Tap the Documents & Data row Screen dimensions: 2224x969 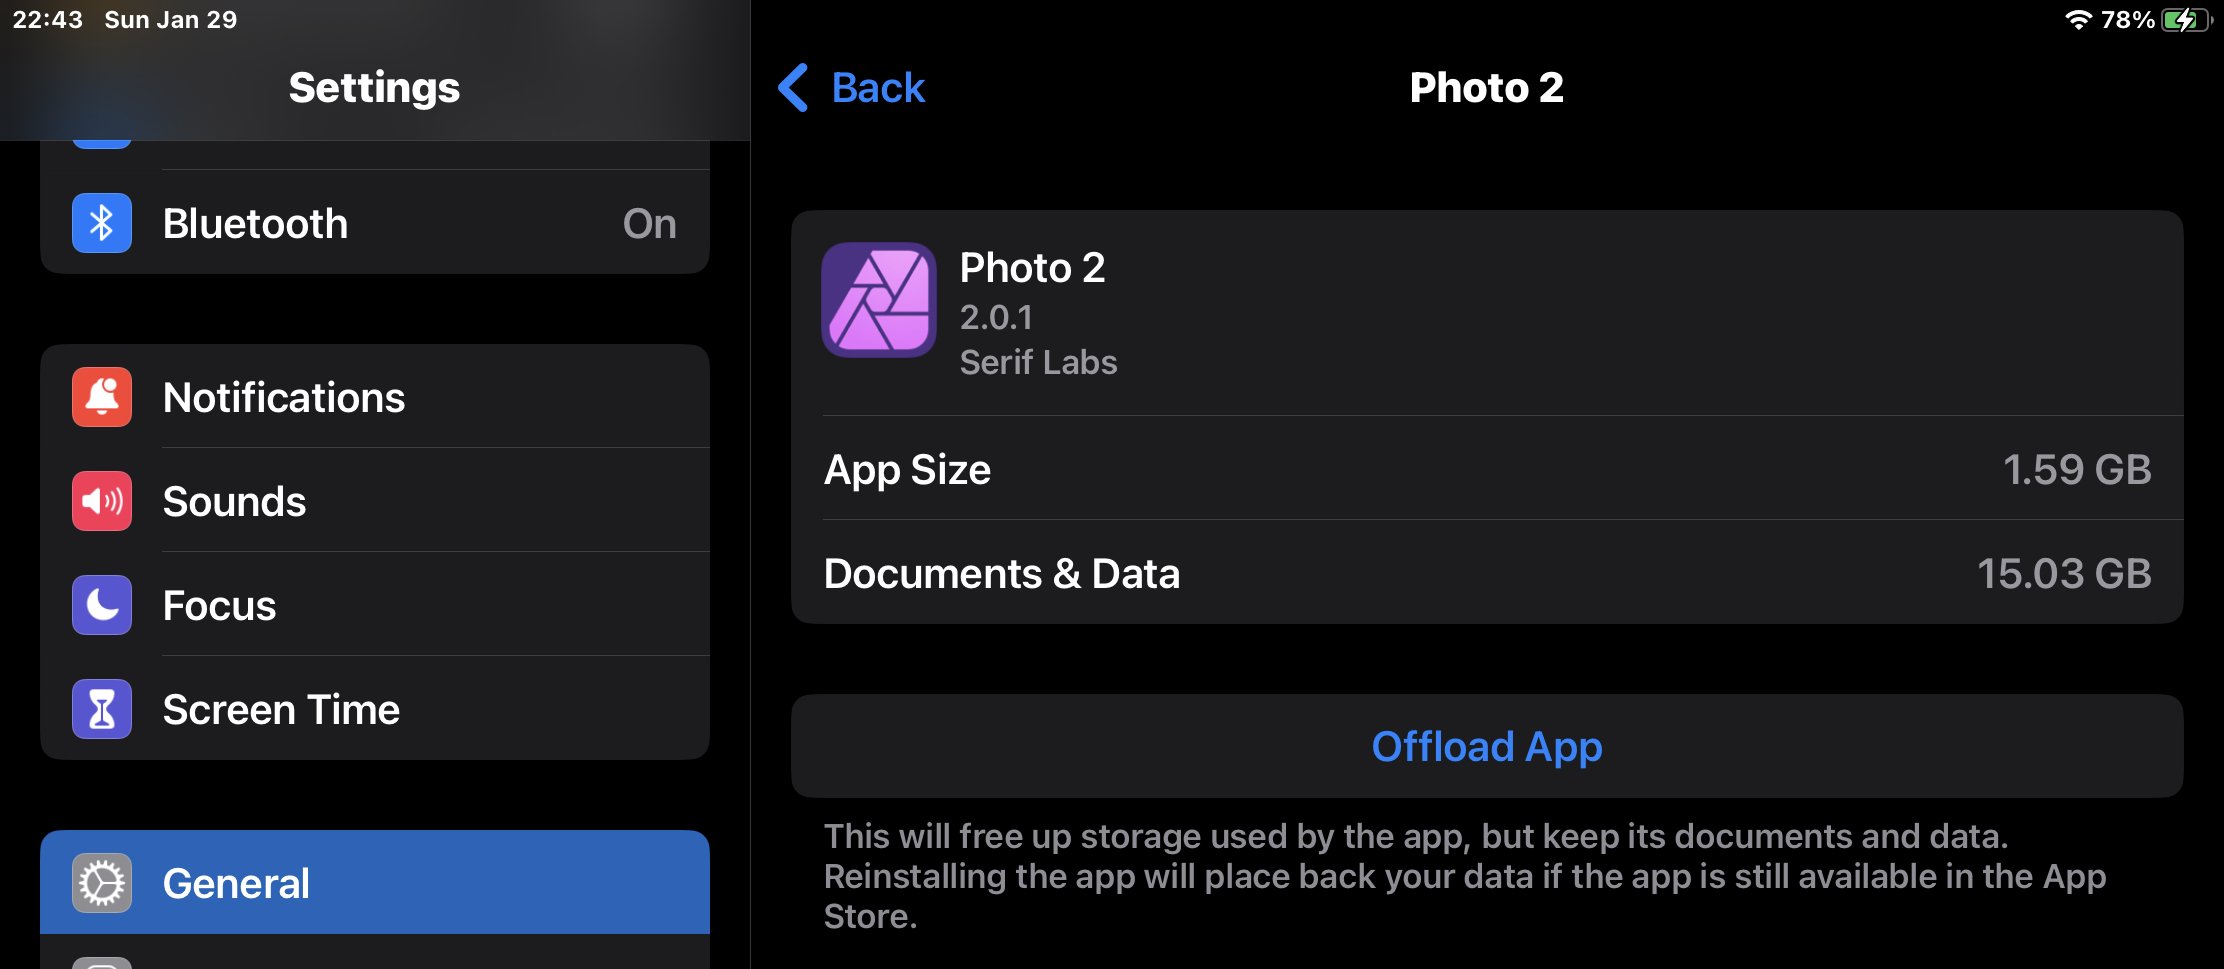(x=1487, y=573)
